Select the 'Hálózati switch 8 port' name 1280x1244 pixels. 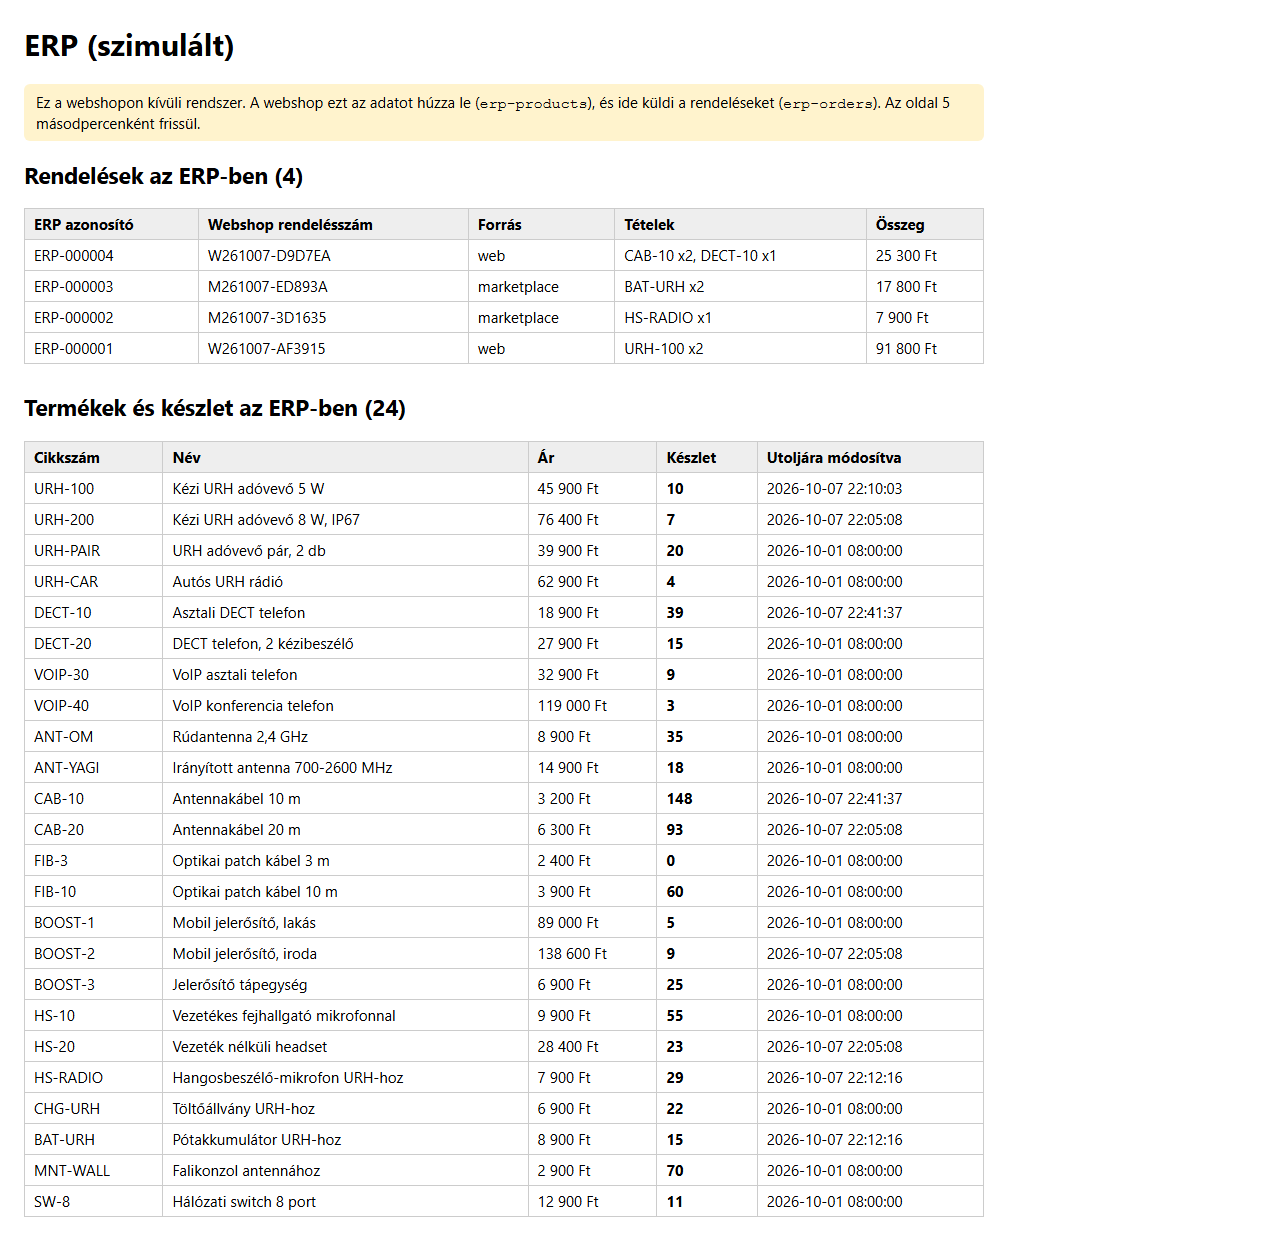[x=244, y=1202]
